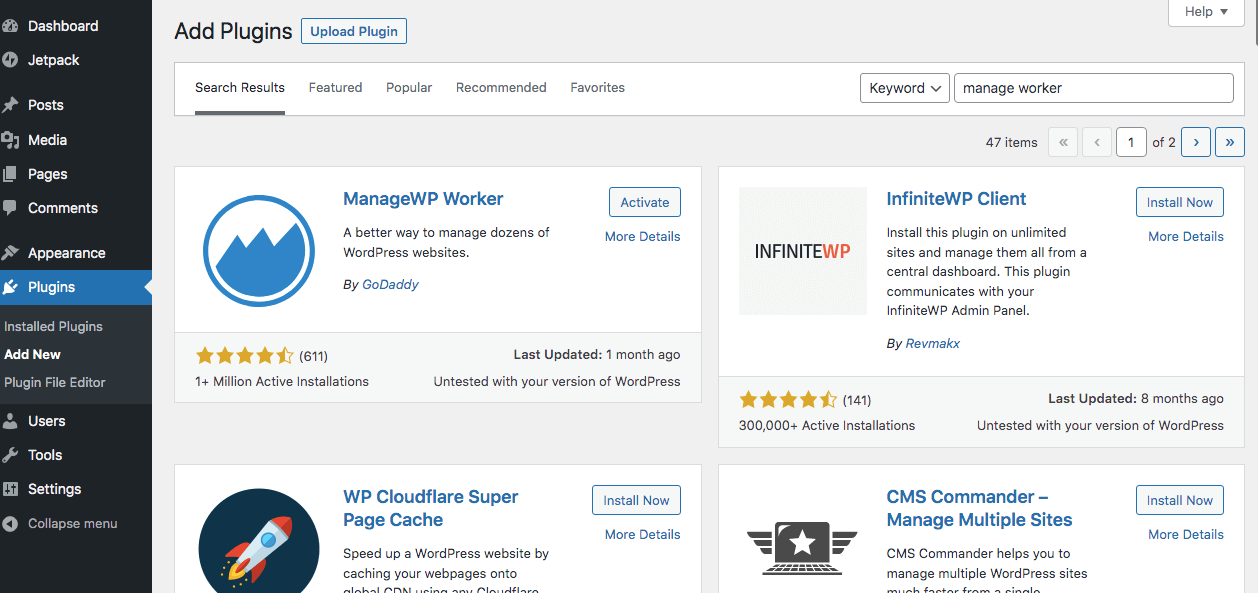
Task: Switch to the Featured tab
Action: click(x=335, y=88)
